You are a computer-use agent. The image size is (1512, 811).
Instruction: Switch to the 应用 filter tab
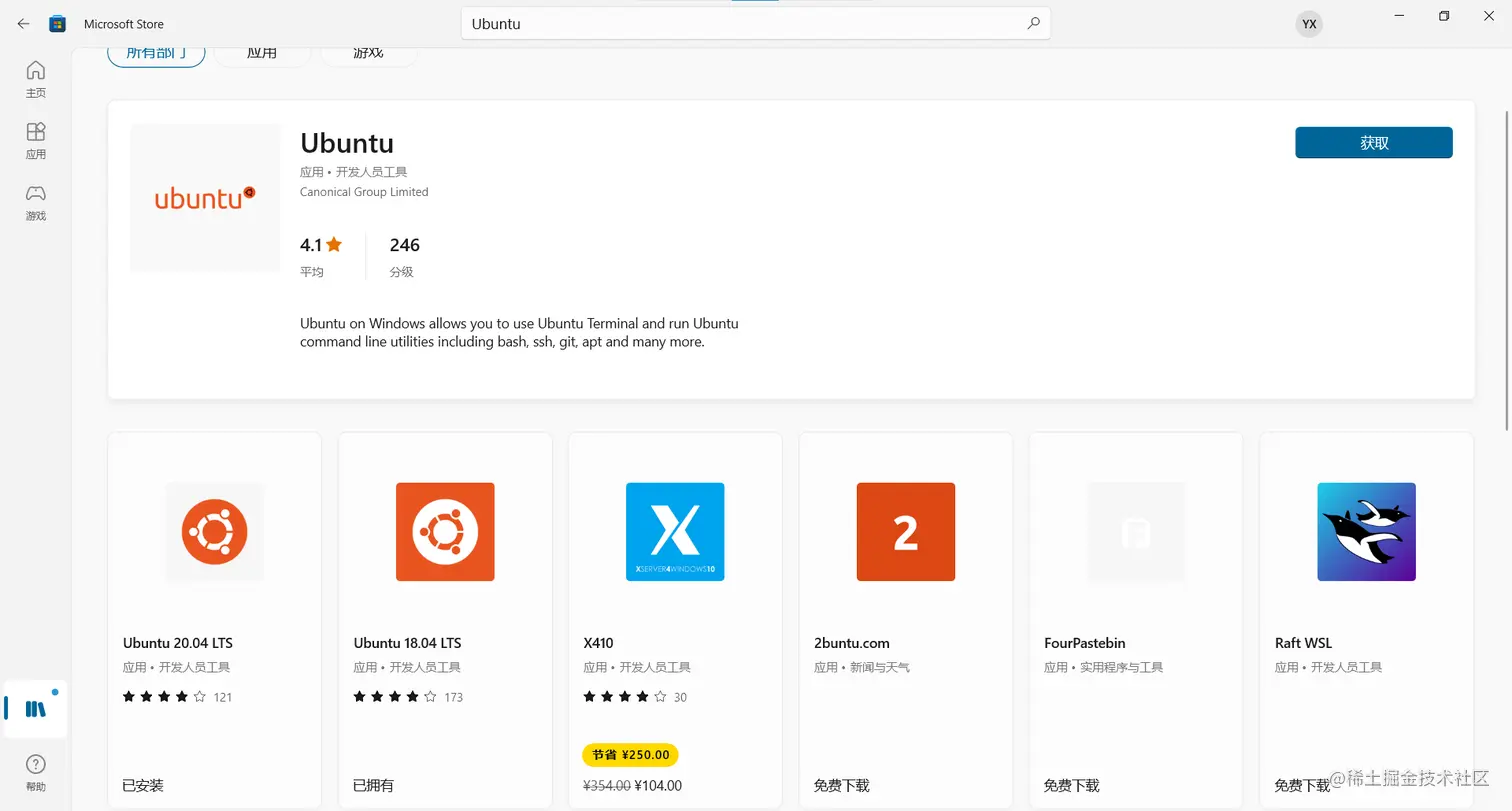[x=262, y=53]
